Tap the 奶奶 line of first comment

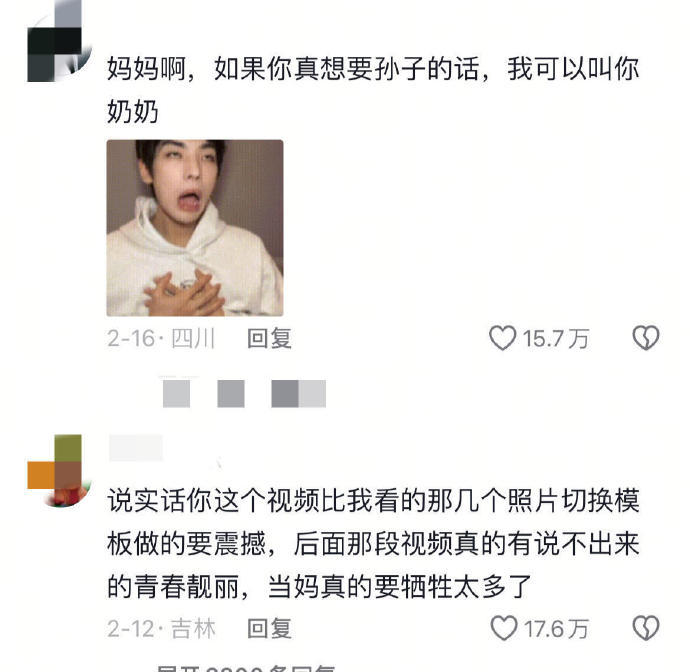click(132, 112)
